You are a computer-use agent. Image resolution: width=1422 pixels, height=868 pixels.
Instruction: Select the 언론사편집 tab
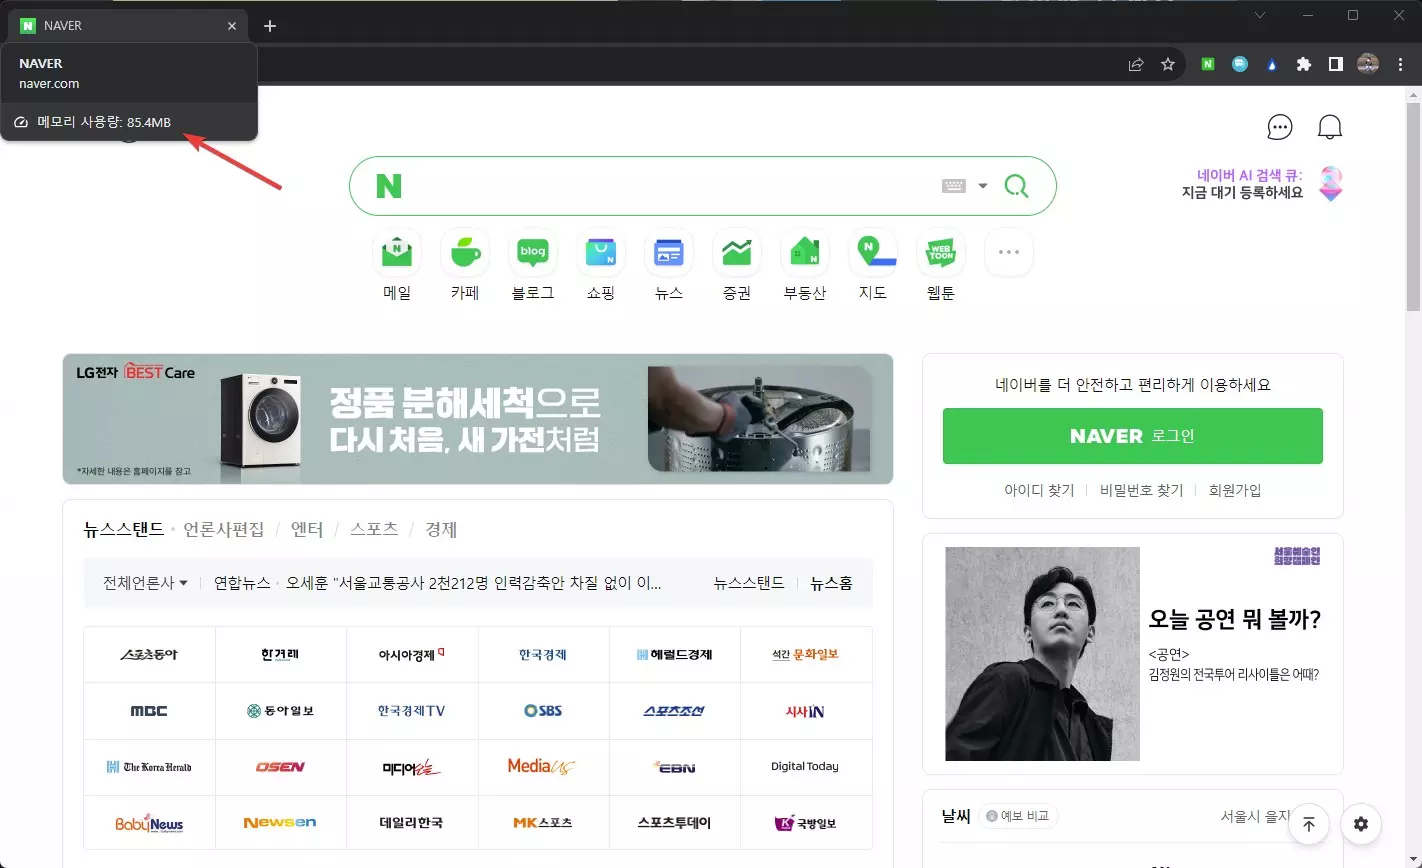point(224,530)
